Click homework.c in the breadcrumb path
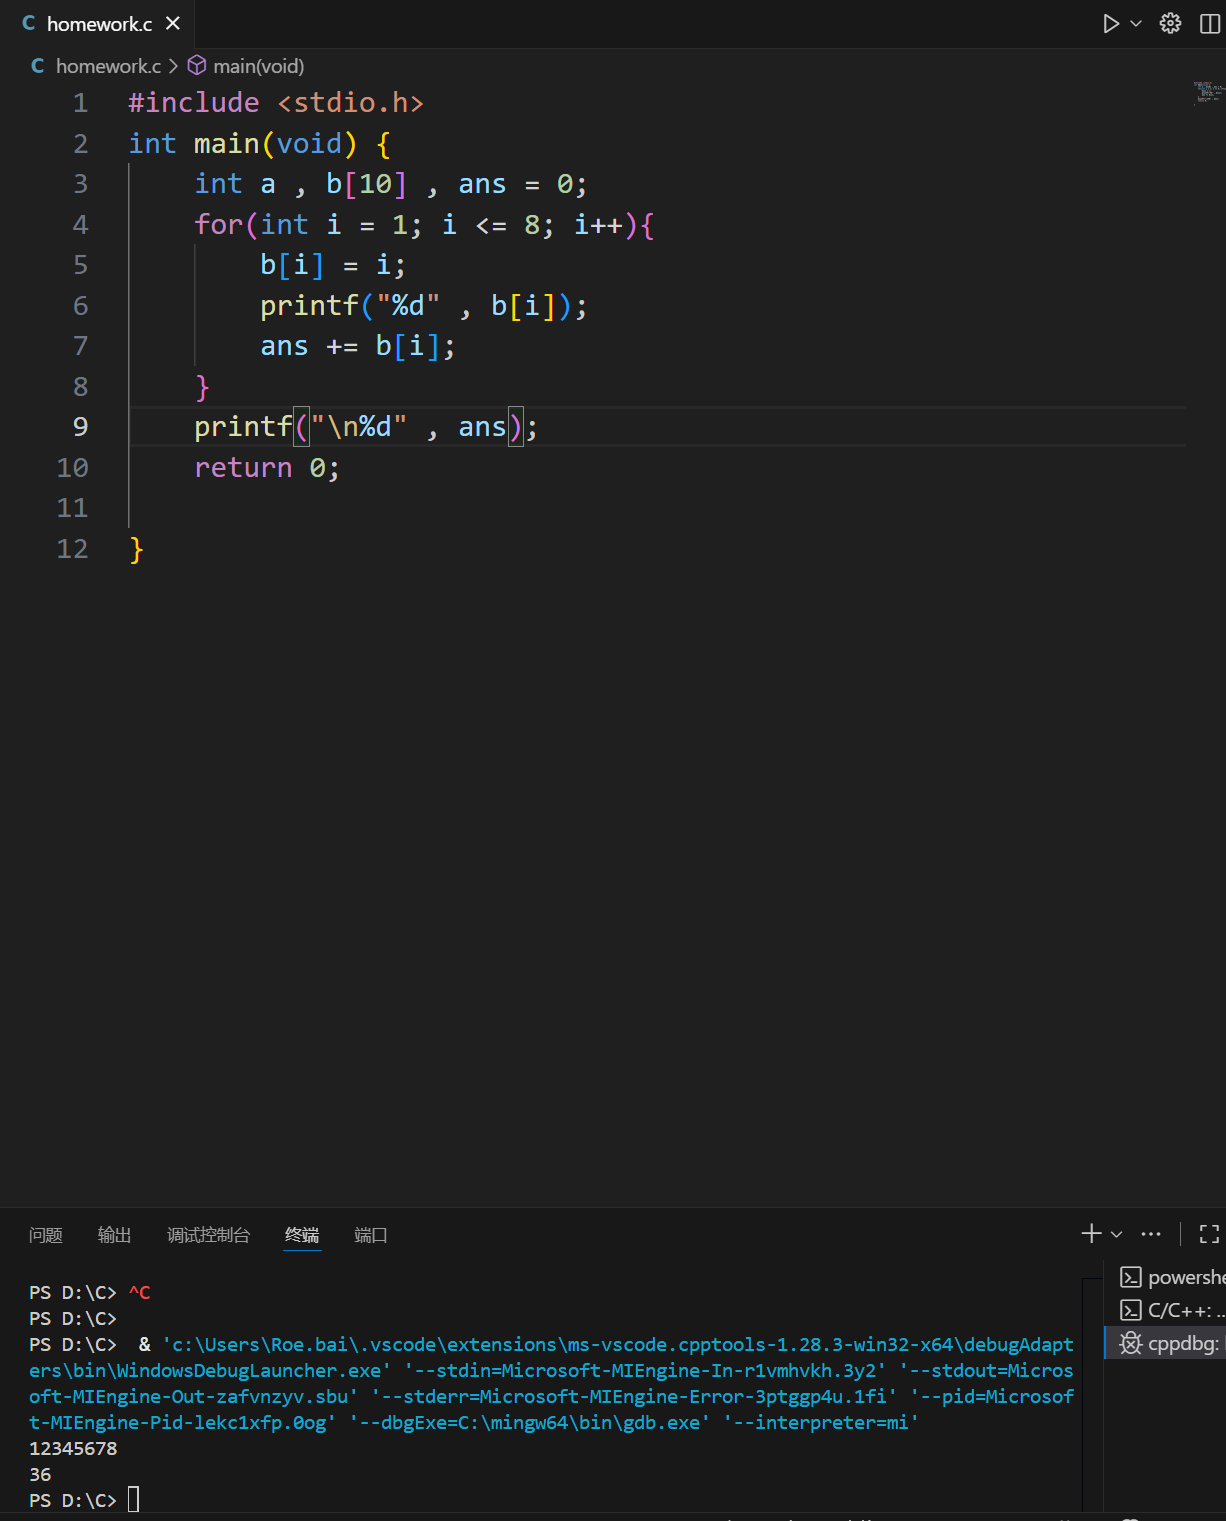 tap(108, 66)
